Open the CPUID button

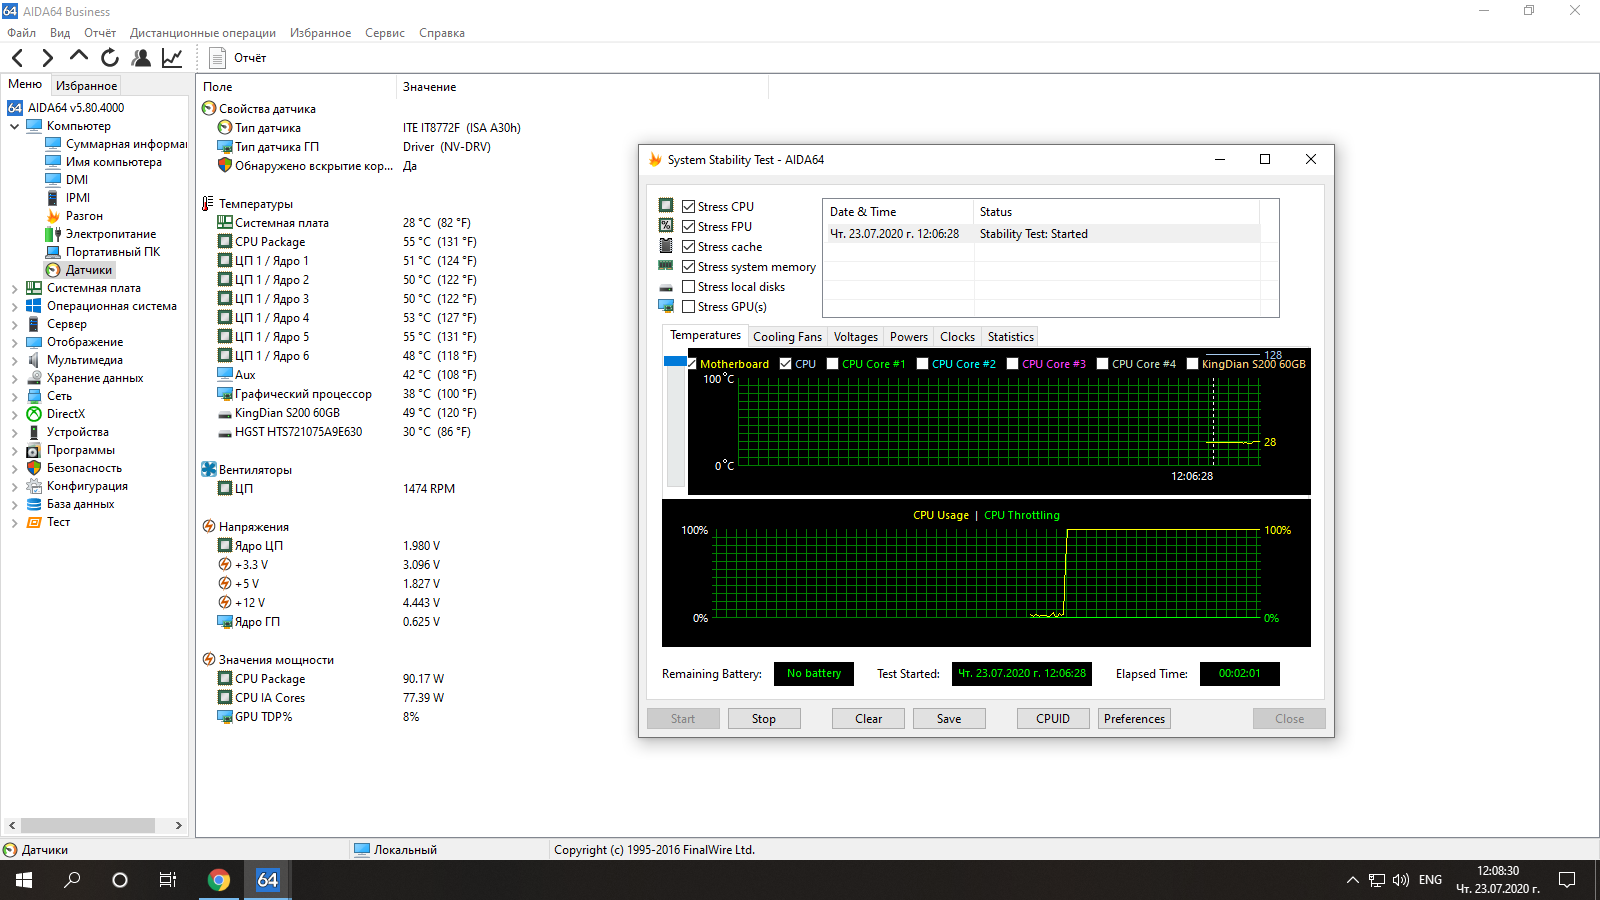click(x=1053, y=719)
